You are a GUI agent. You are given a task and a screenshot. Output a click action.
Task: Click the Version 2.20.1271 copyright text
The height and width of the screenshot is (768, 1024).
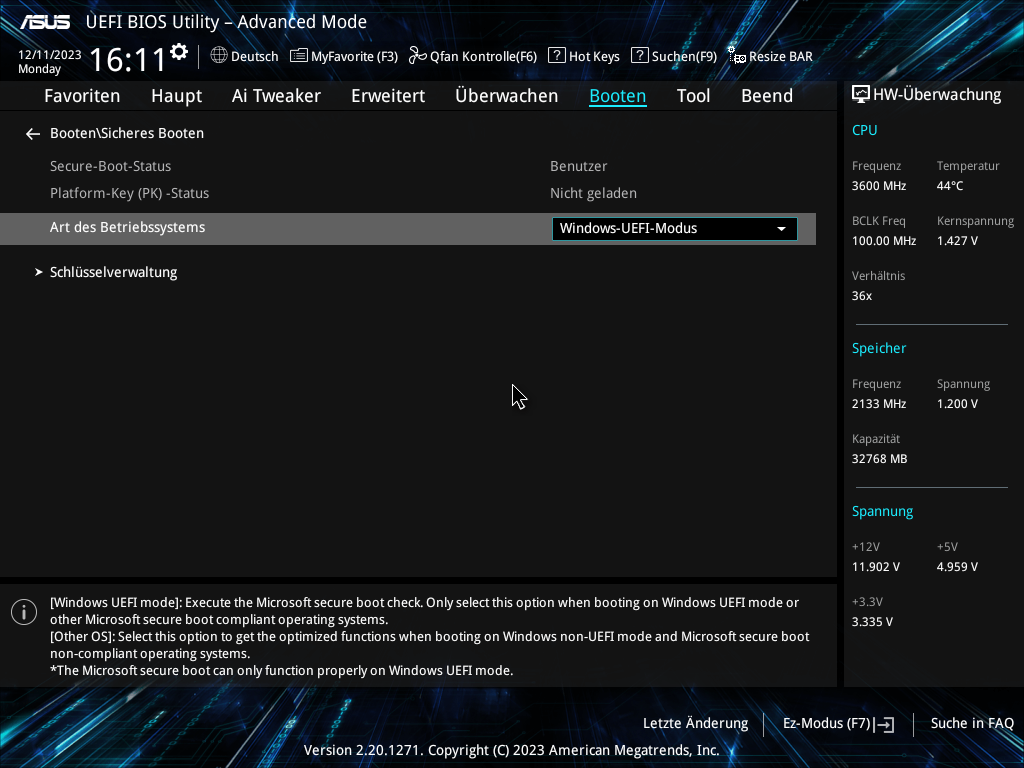[511, 750]
